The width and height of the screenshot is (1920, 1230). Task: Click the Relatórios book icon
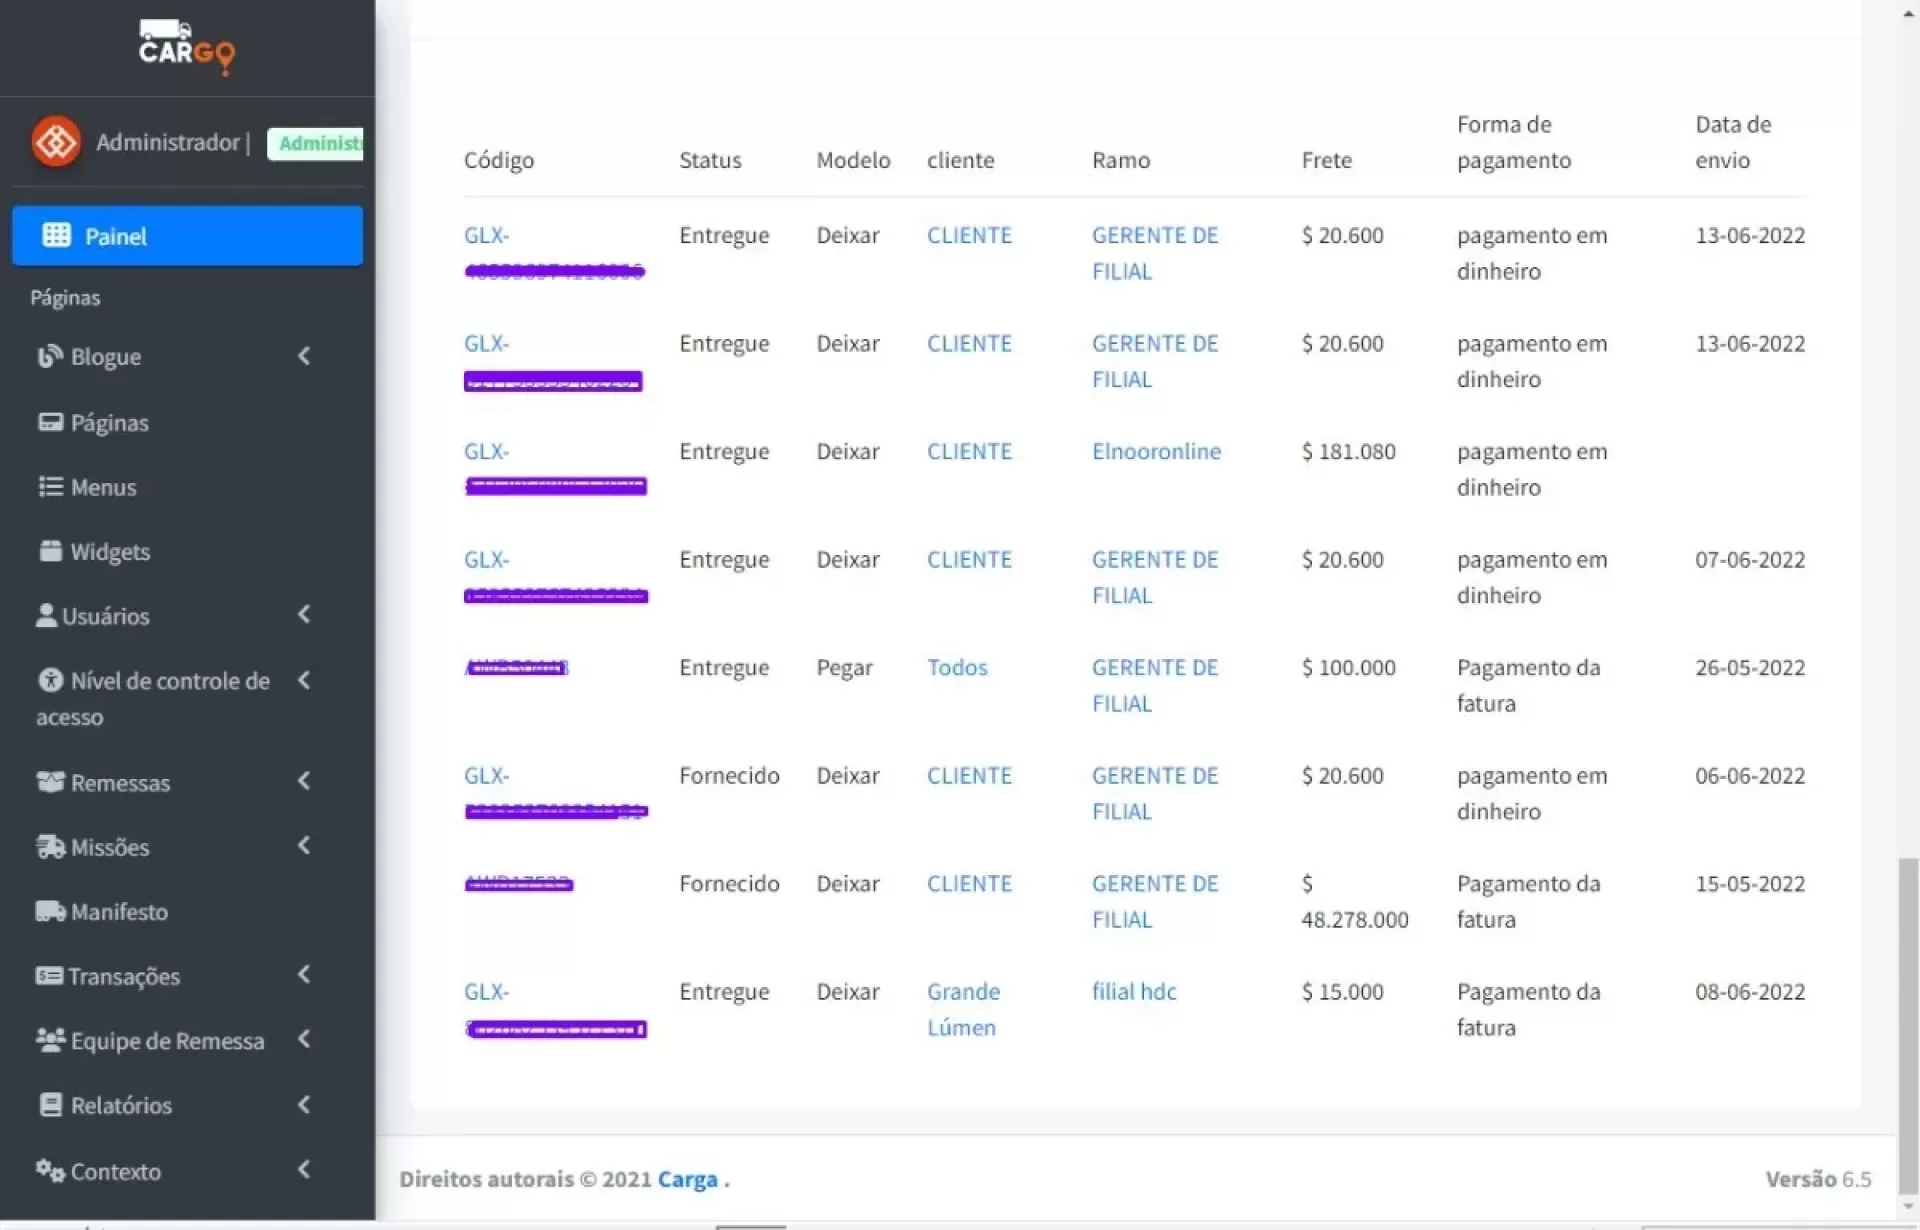pyautogui.click(x=50, y=1105)
